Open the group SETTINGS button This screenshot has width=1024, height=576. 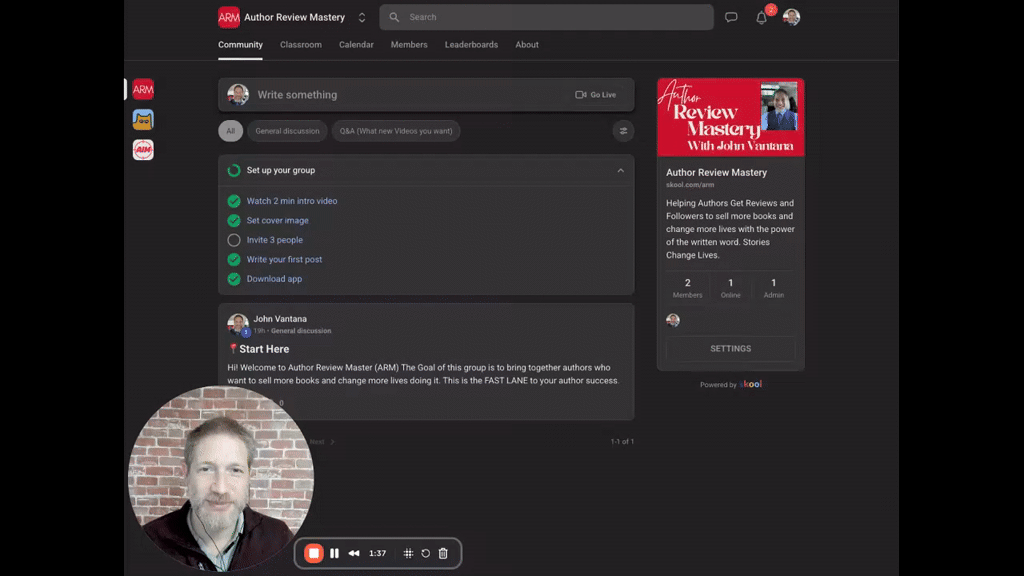[730, 349]
